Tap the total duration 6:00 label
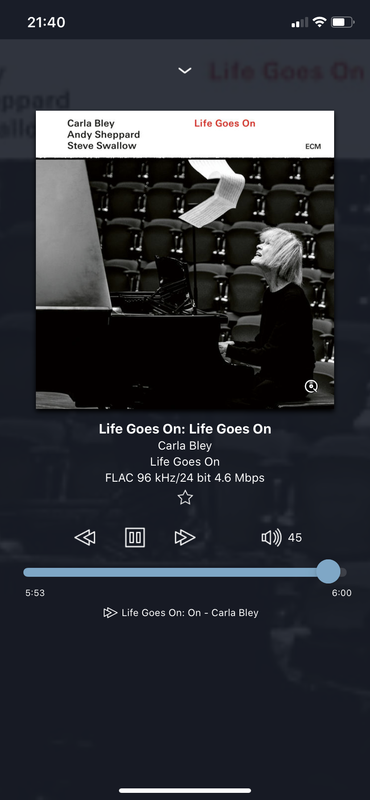370x800 pixels. [341, 593]
